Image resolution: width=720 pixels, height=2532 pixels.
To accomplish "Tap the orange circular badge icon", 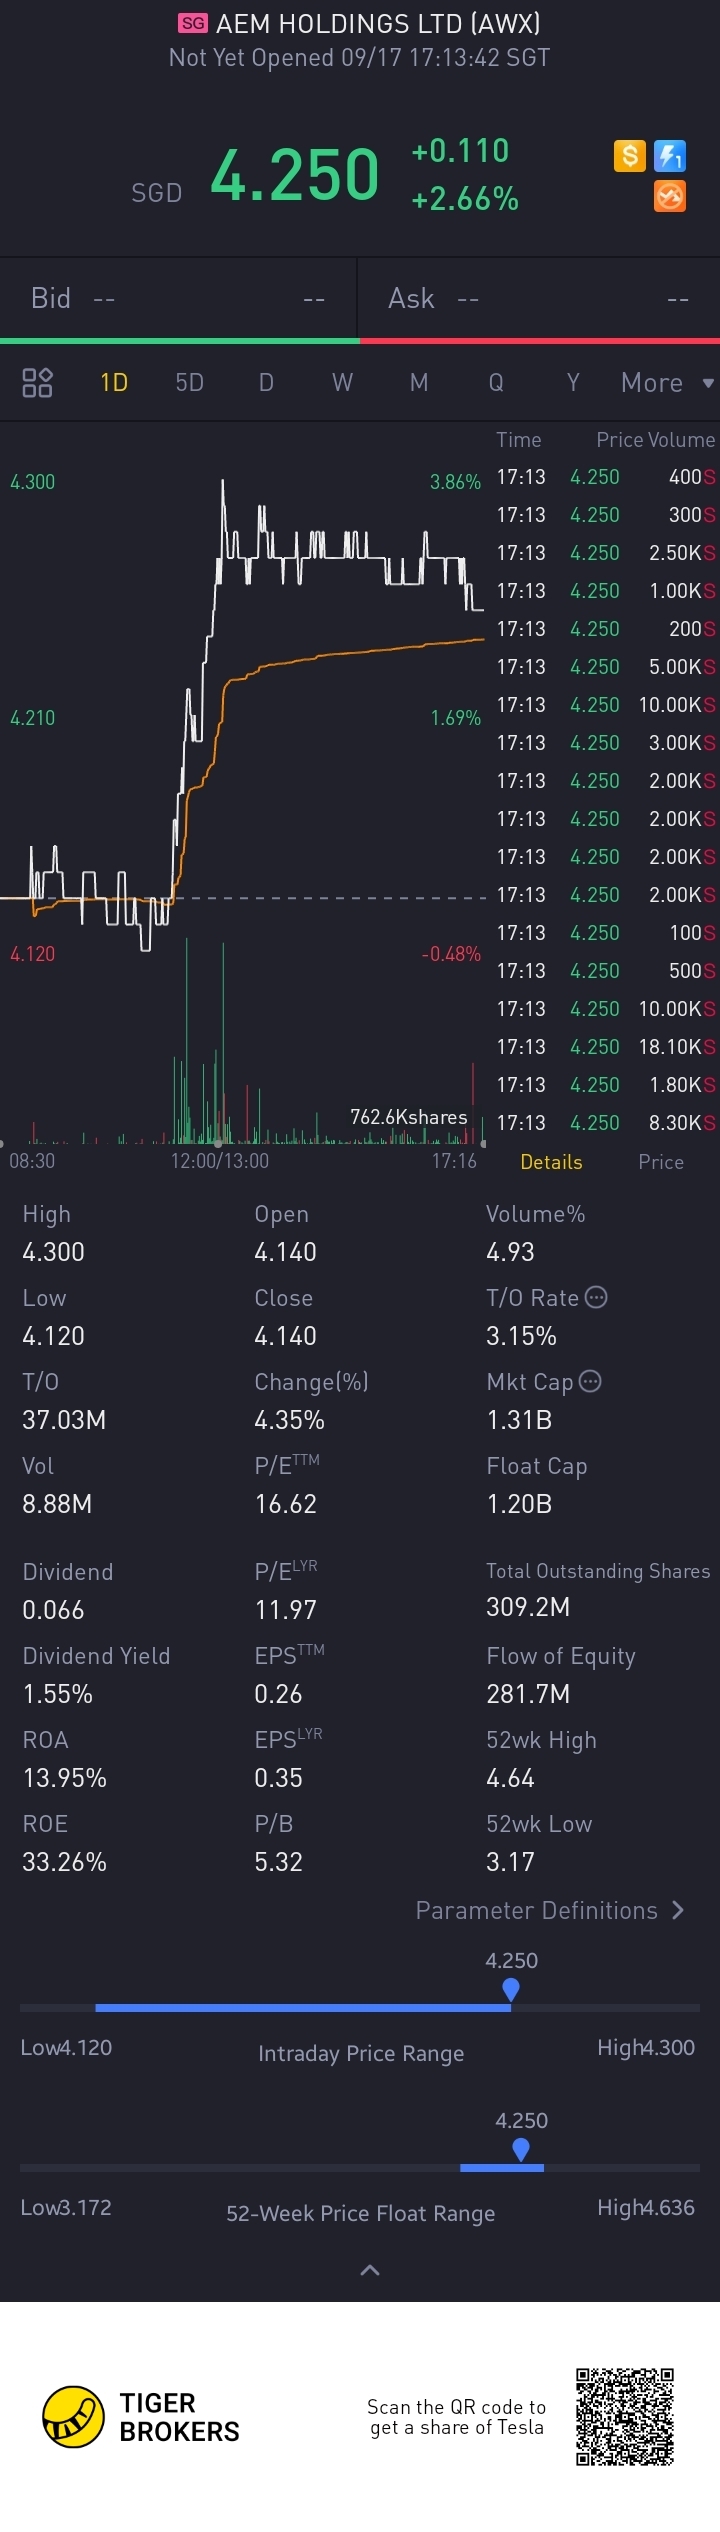I will pos(670,197).
